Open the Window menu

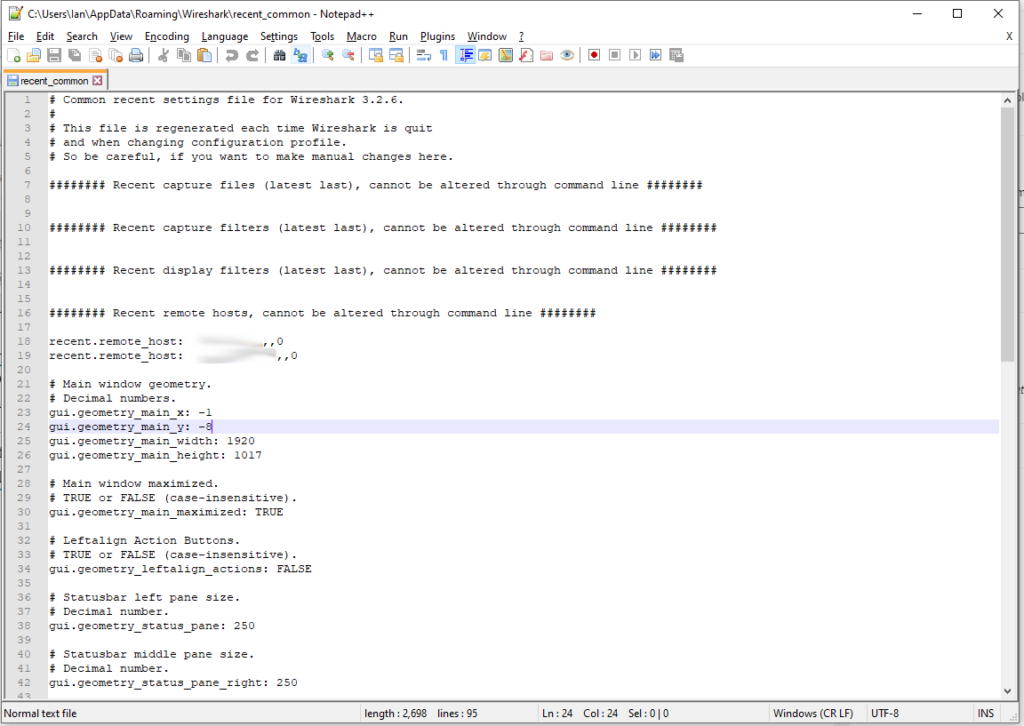[487, 37]
